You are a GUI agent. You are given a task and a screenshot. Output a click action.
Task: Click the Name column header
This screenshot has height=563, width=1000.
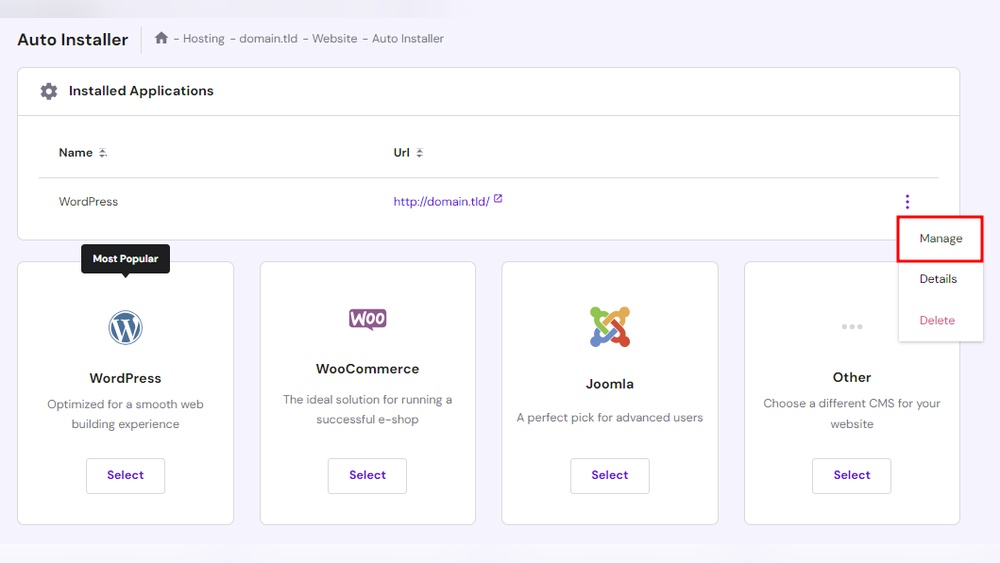pos(76,153)
